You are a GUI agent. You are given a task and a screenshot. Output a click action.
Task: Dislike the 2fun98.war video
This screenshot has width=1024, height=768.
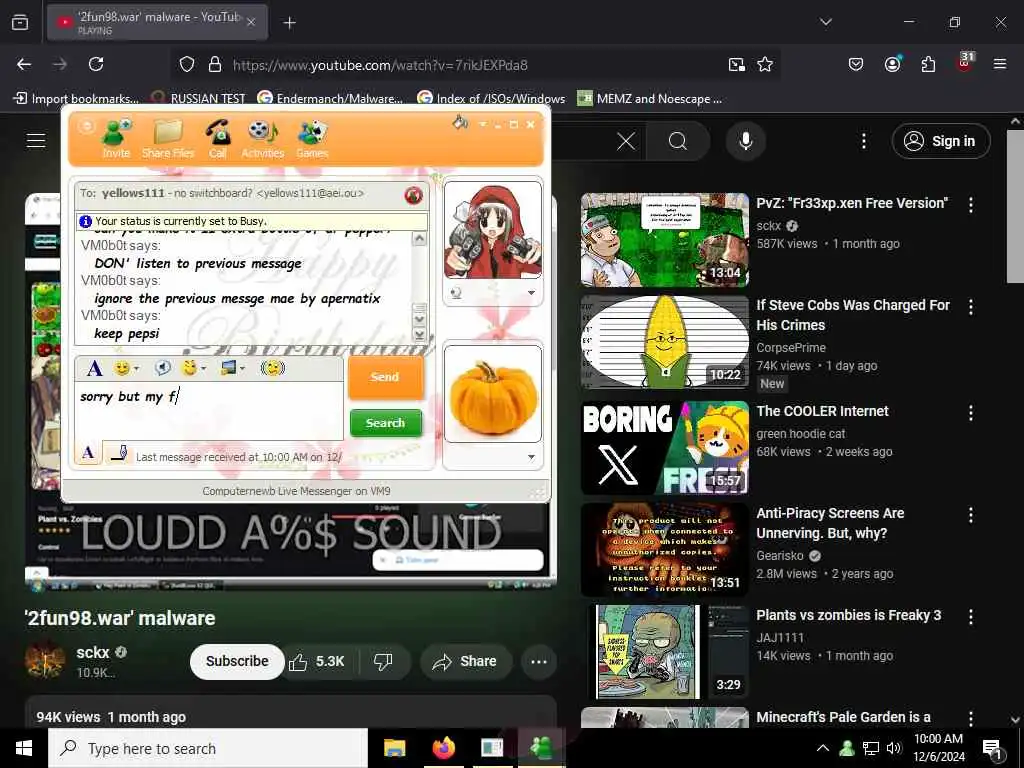pyautogui.click(x=383, y=661)
